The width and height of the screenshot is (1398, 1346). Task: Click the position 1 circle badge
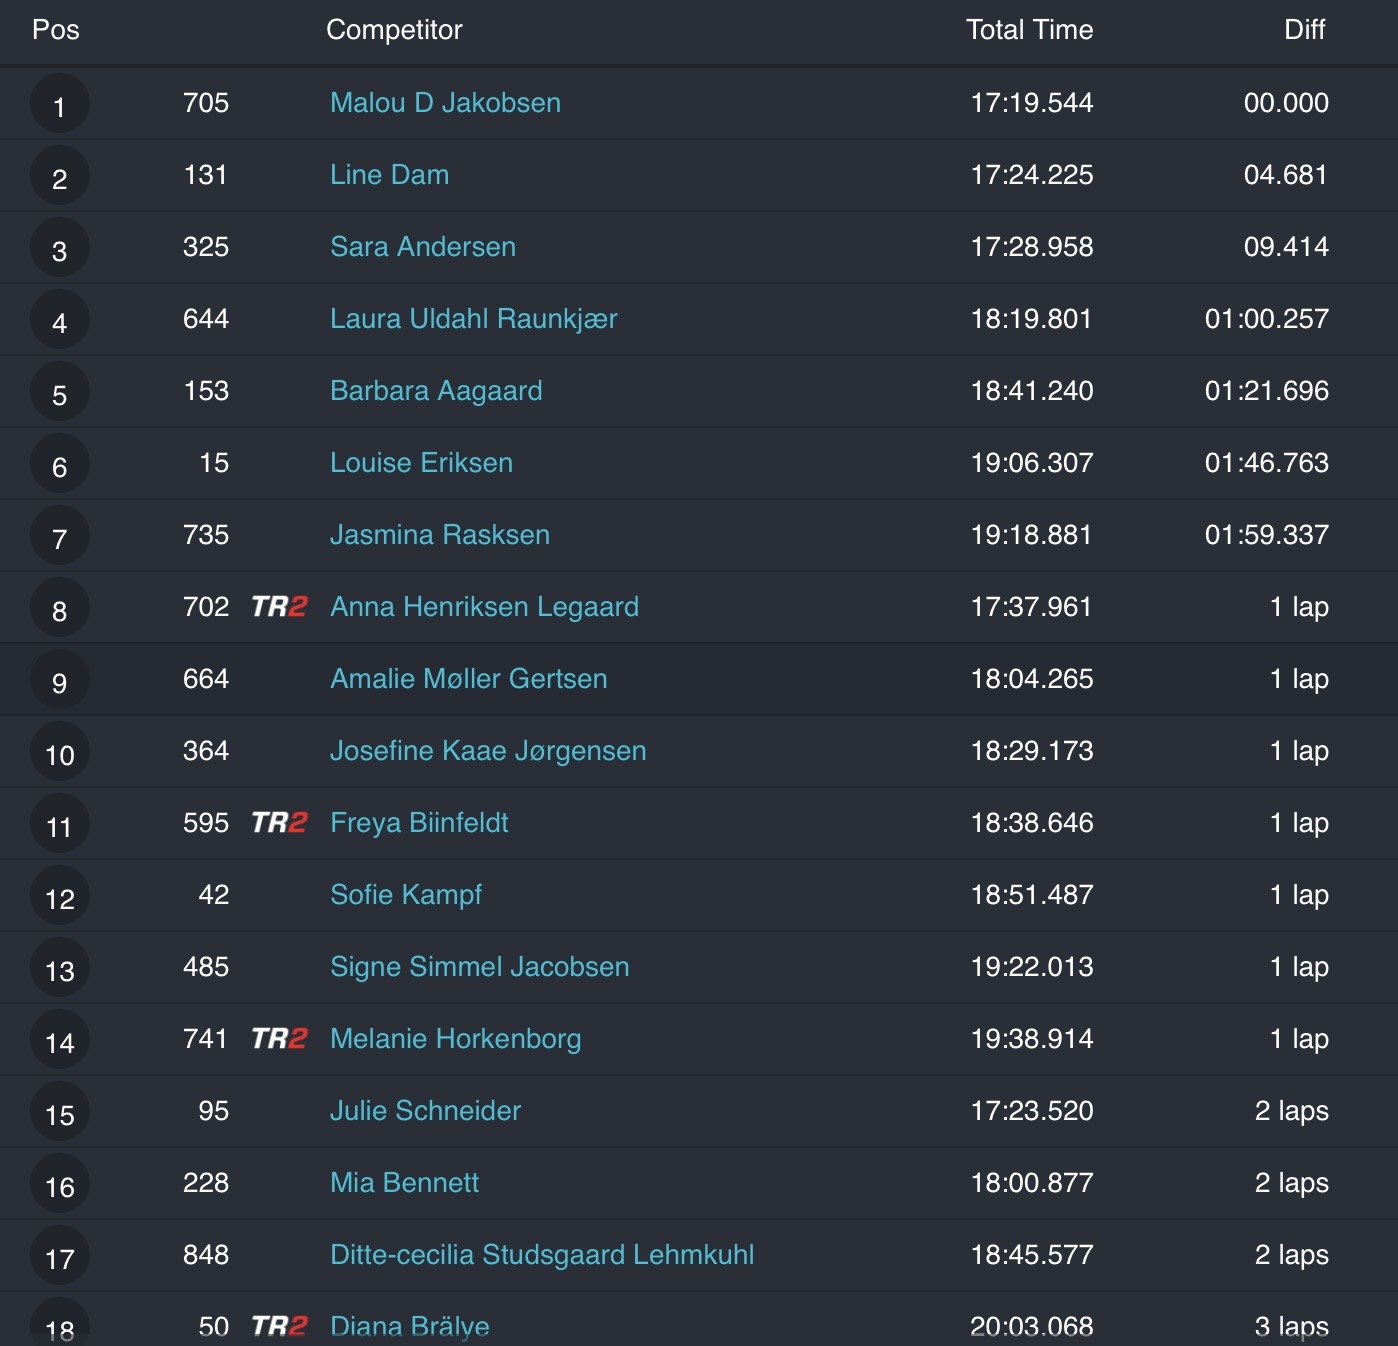tap(60, 105)
